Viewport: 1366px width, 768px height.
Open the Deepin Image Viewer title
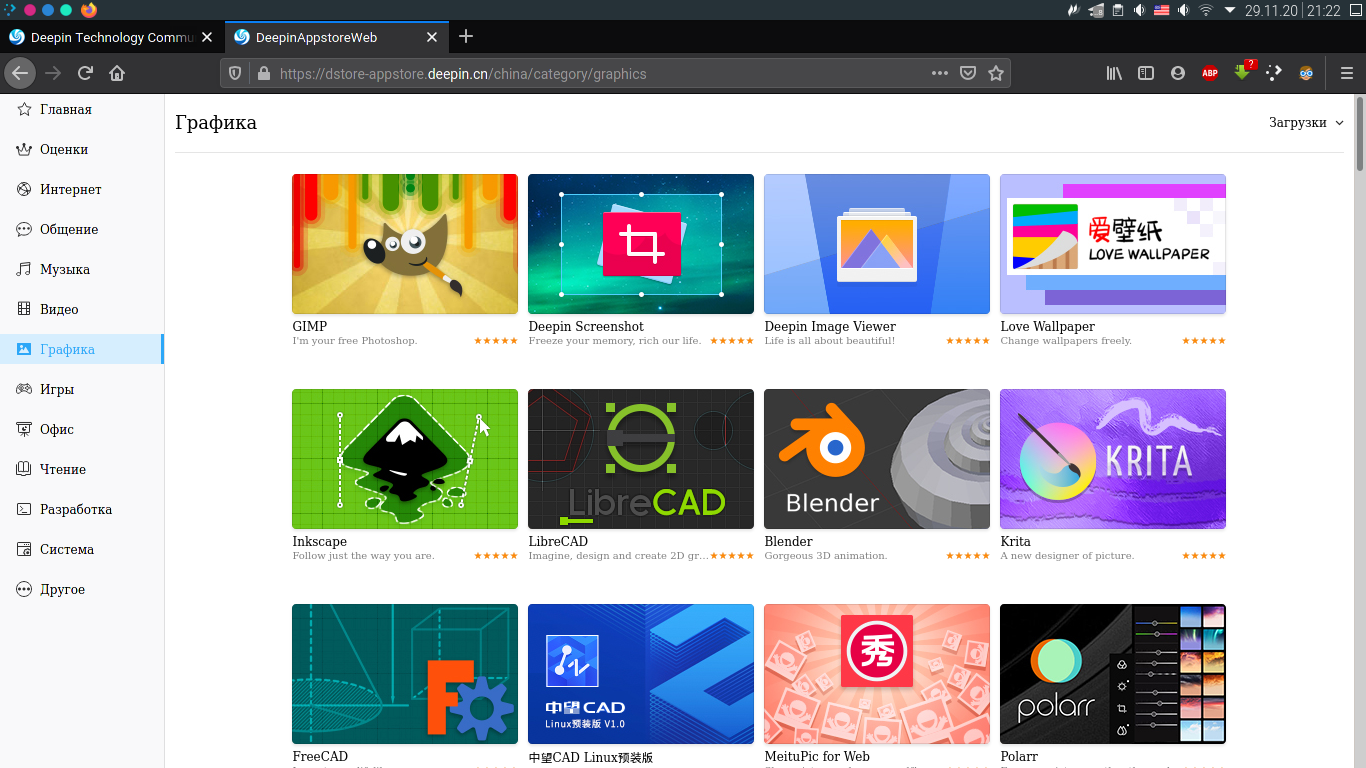(830, 326)
